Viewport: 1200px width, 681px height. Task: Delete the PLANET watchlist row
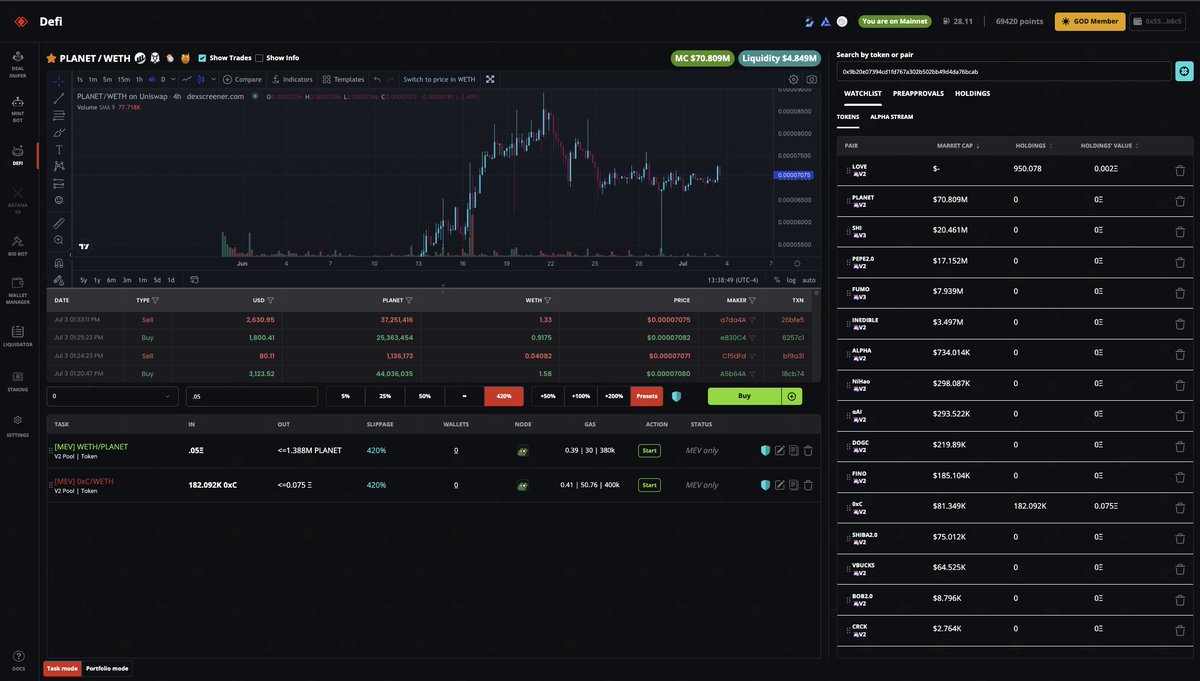pyautogui.click(x=1180, y=200)
